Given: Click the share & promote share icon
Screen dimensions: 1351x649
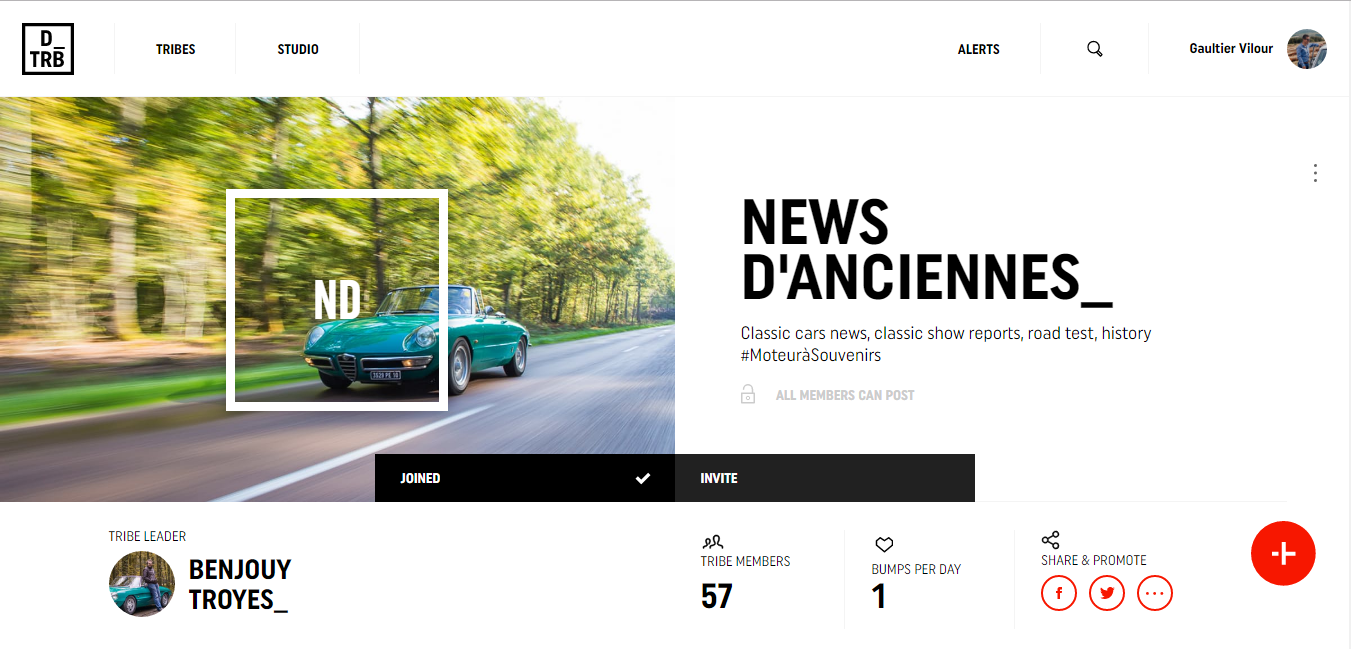Looking at the screenshot, I should pyautogui.click(x=1050, y=540).
